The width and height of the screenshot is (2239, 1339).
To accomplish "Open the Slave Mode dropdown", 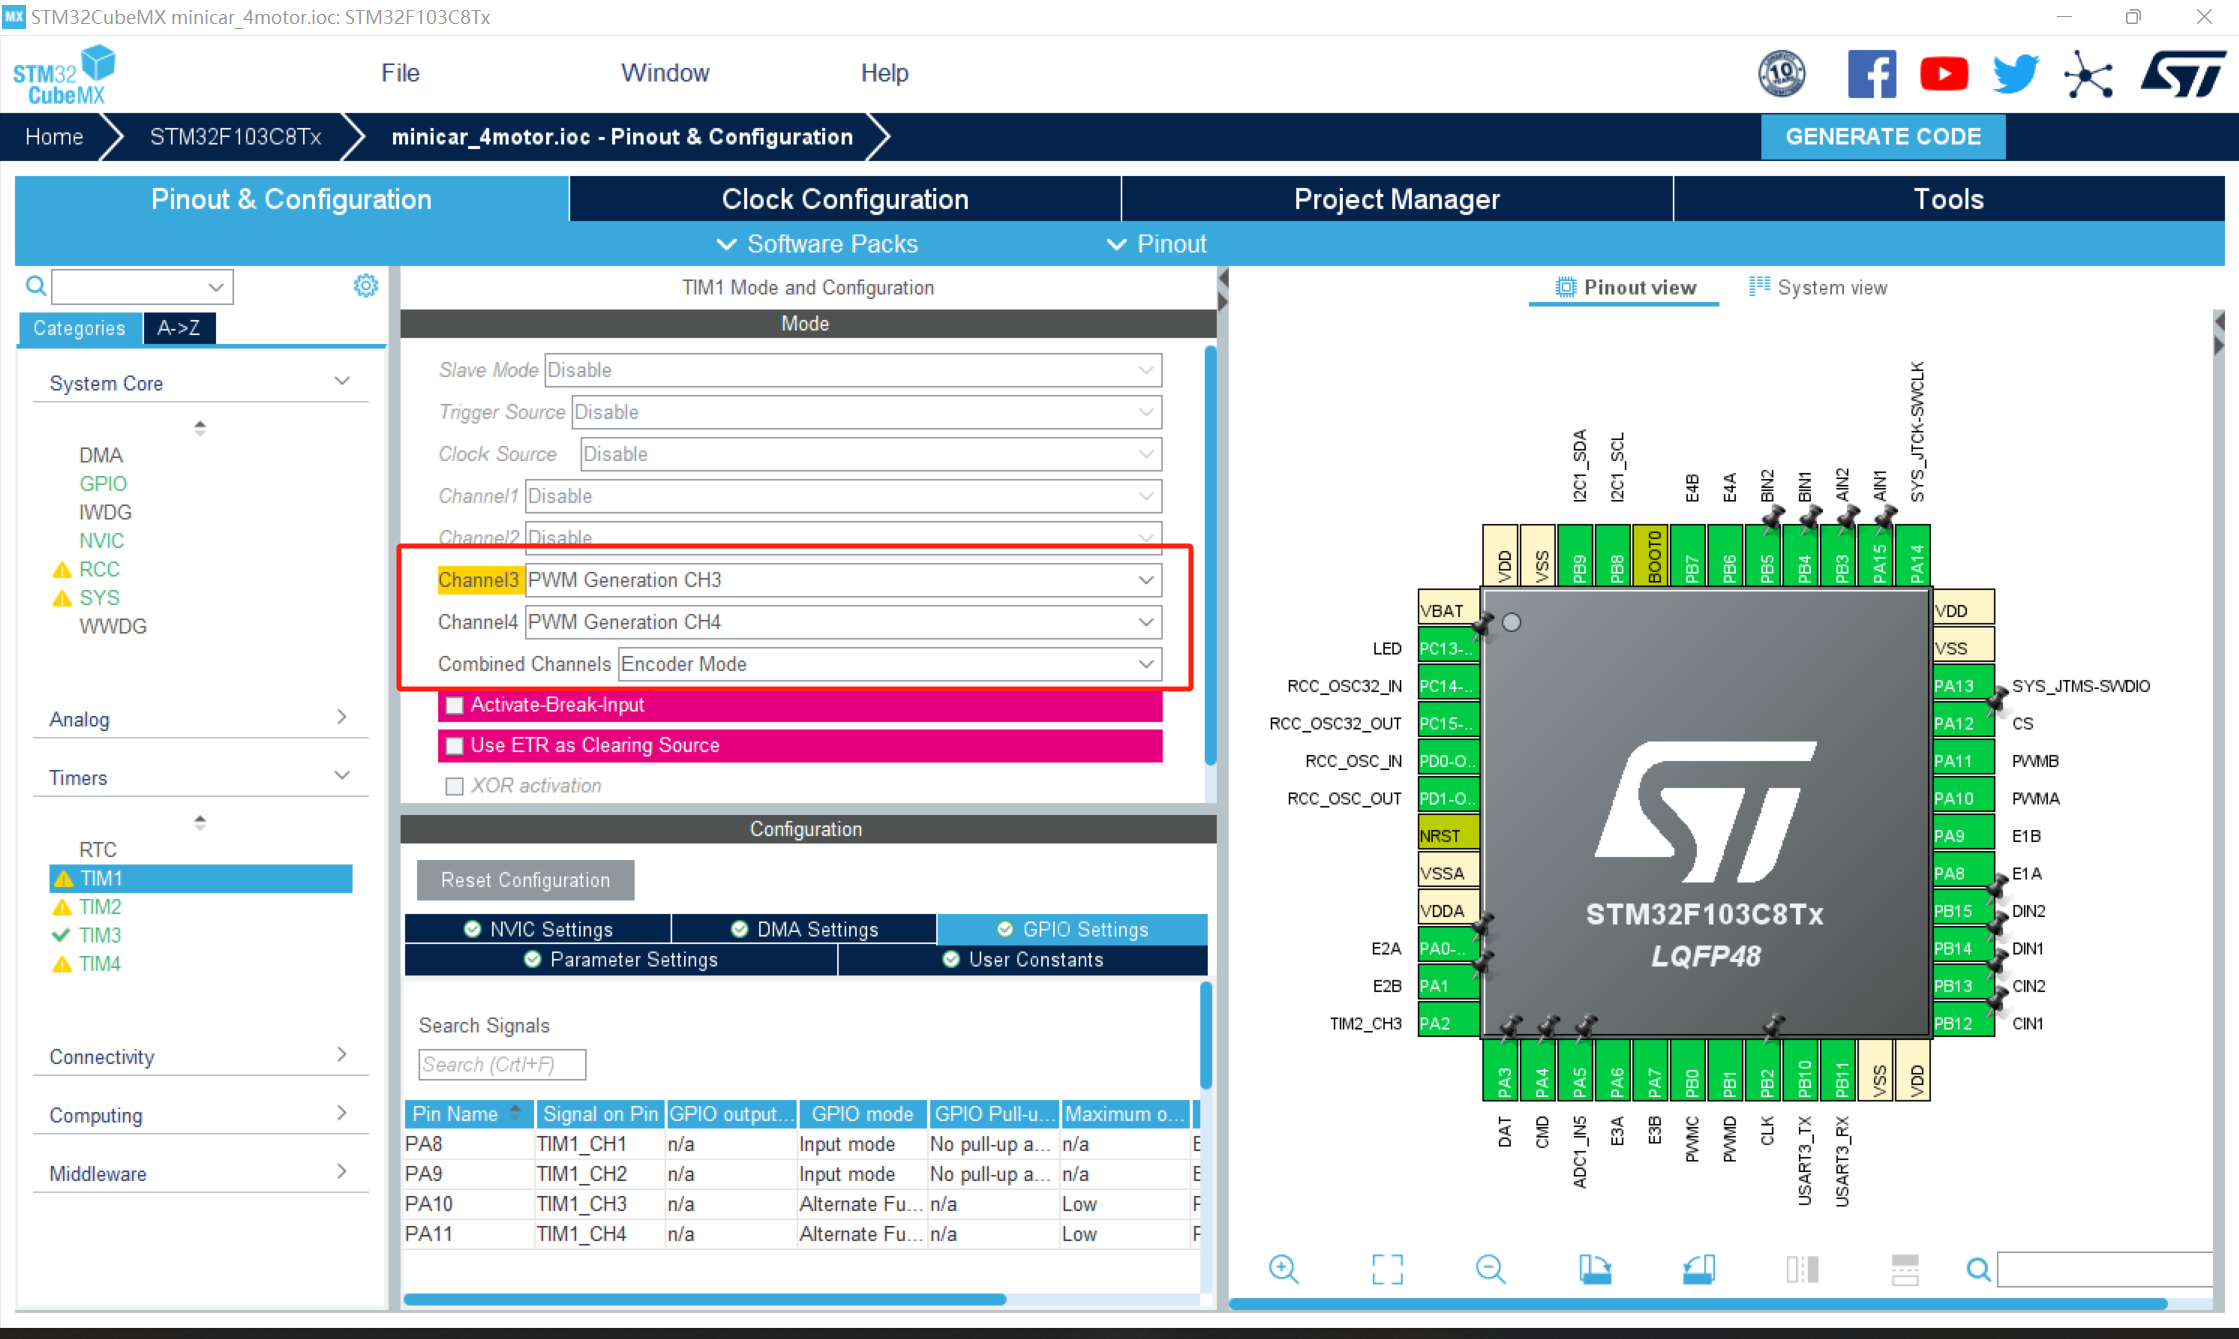I will [x=852, y=370].
